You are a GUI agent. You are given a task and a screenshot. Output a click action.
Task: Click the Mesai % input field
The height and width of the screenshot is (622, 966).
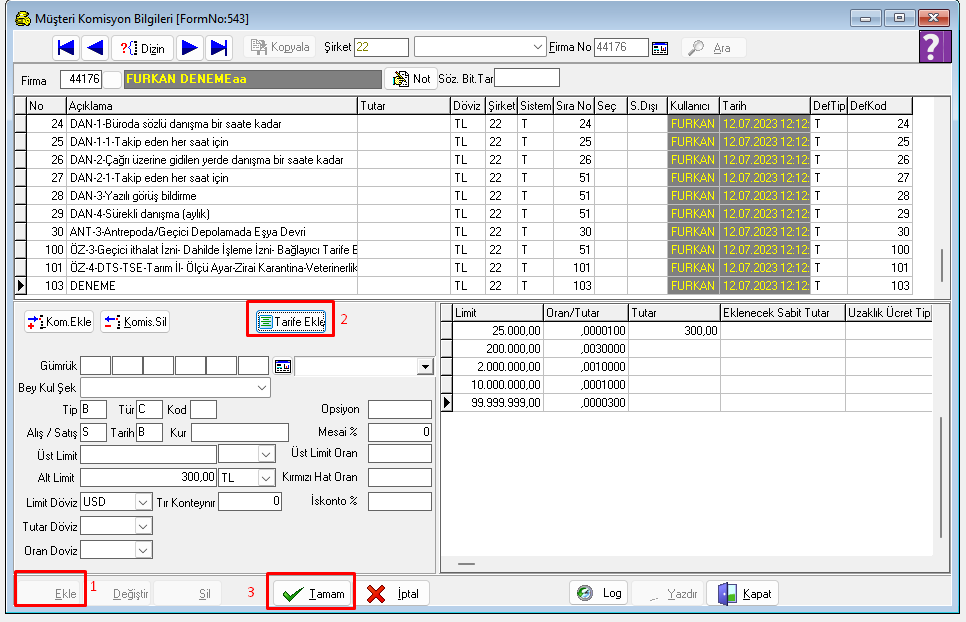(x=399, y=432)
